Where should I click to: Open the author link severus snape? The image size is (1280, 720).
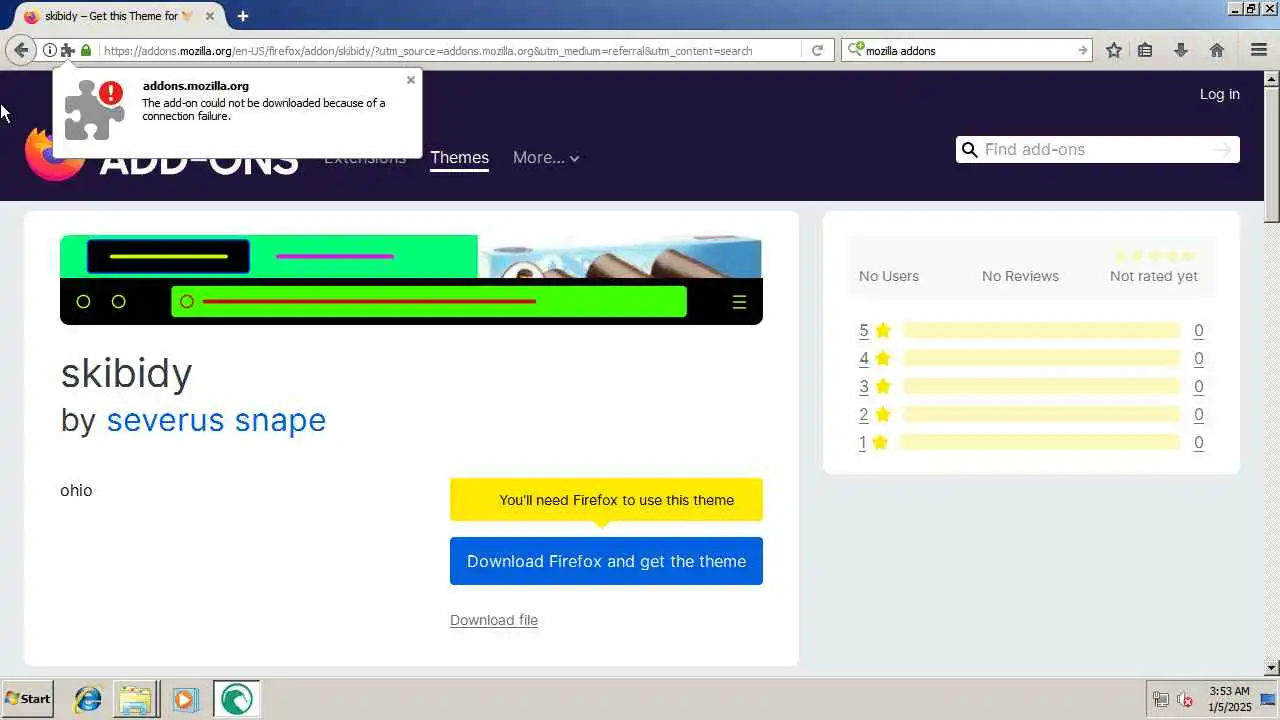pos(216,420)
